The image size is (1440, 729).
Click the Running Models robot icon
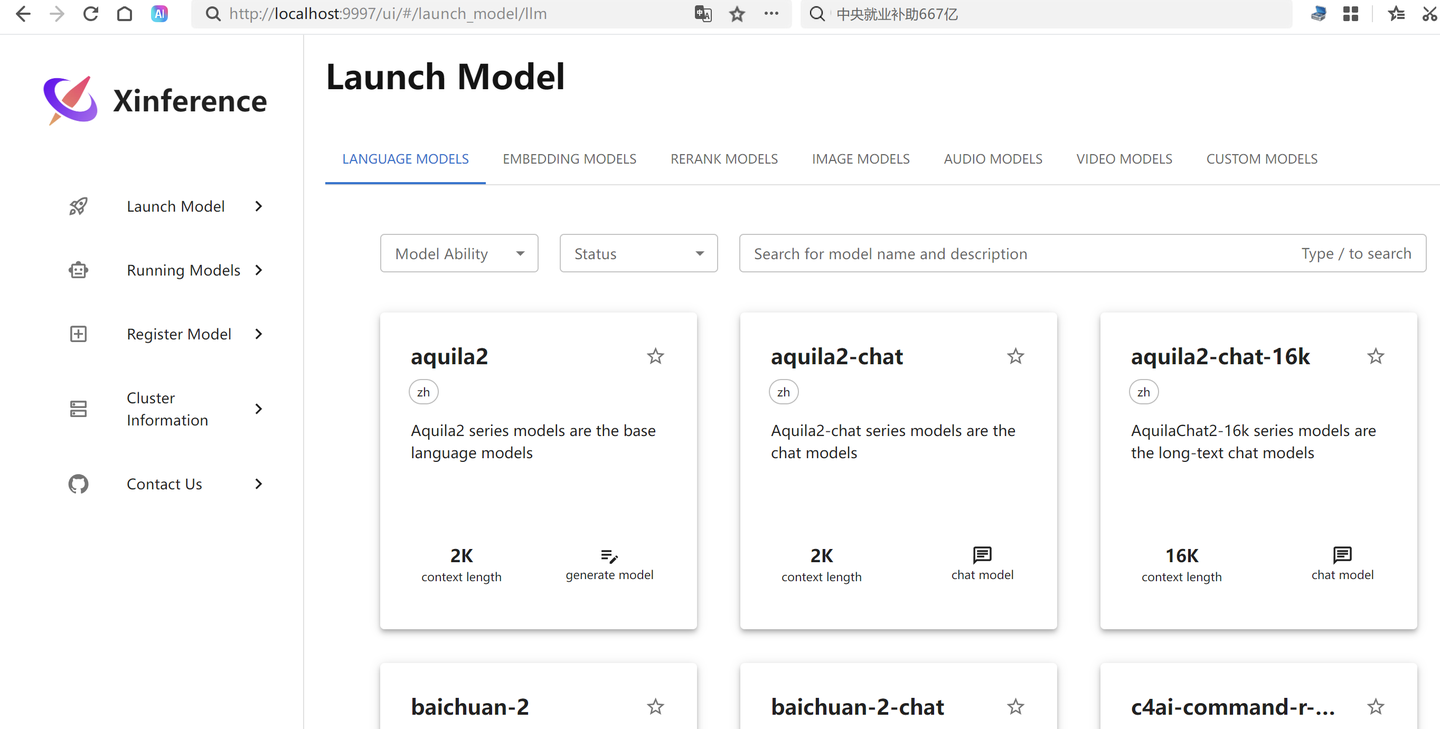click(78, 270)
